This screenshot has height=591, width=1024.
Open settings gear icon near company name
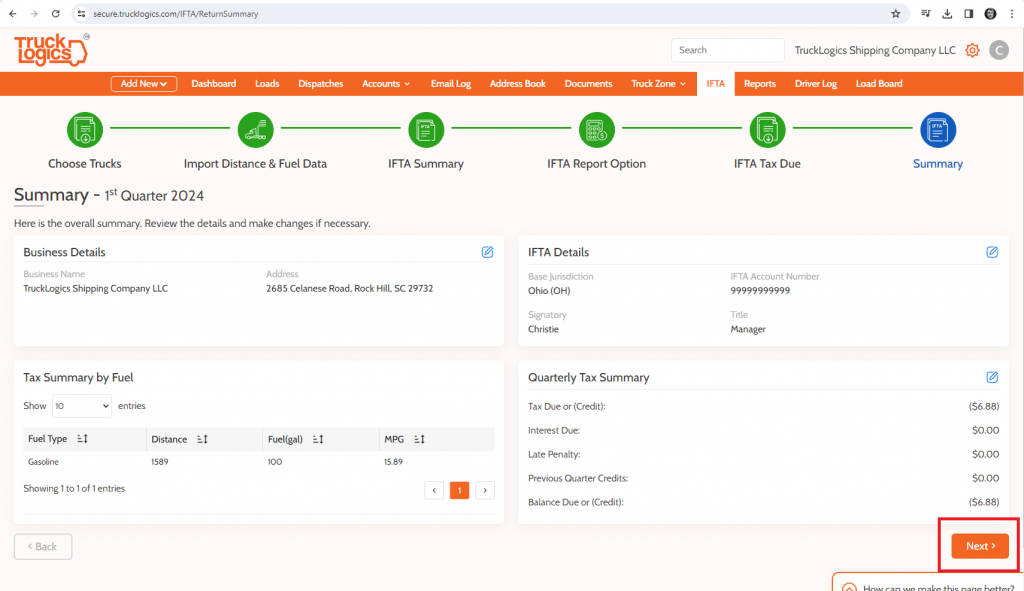972,50
